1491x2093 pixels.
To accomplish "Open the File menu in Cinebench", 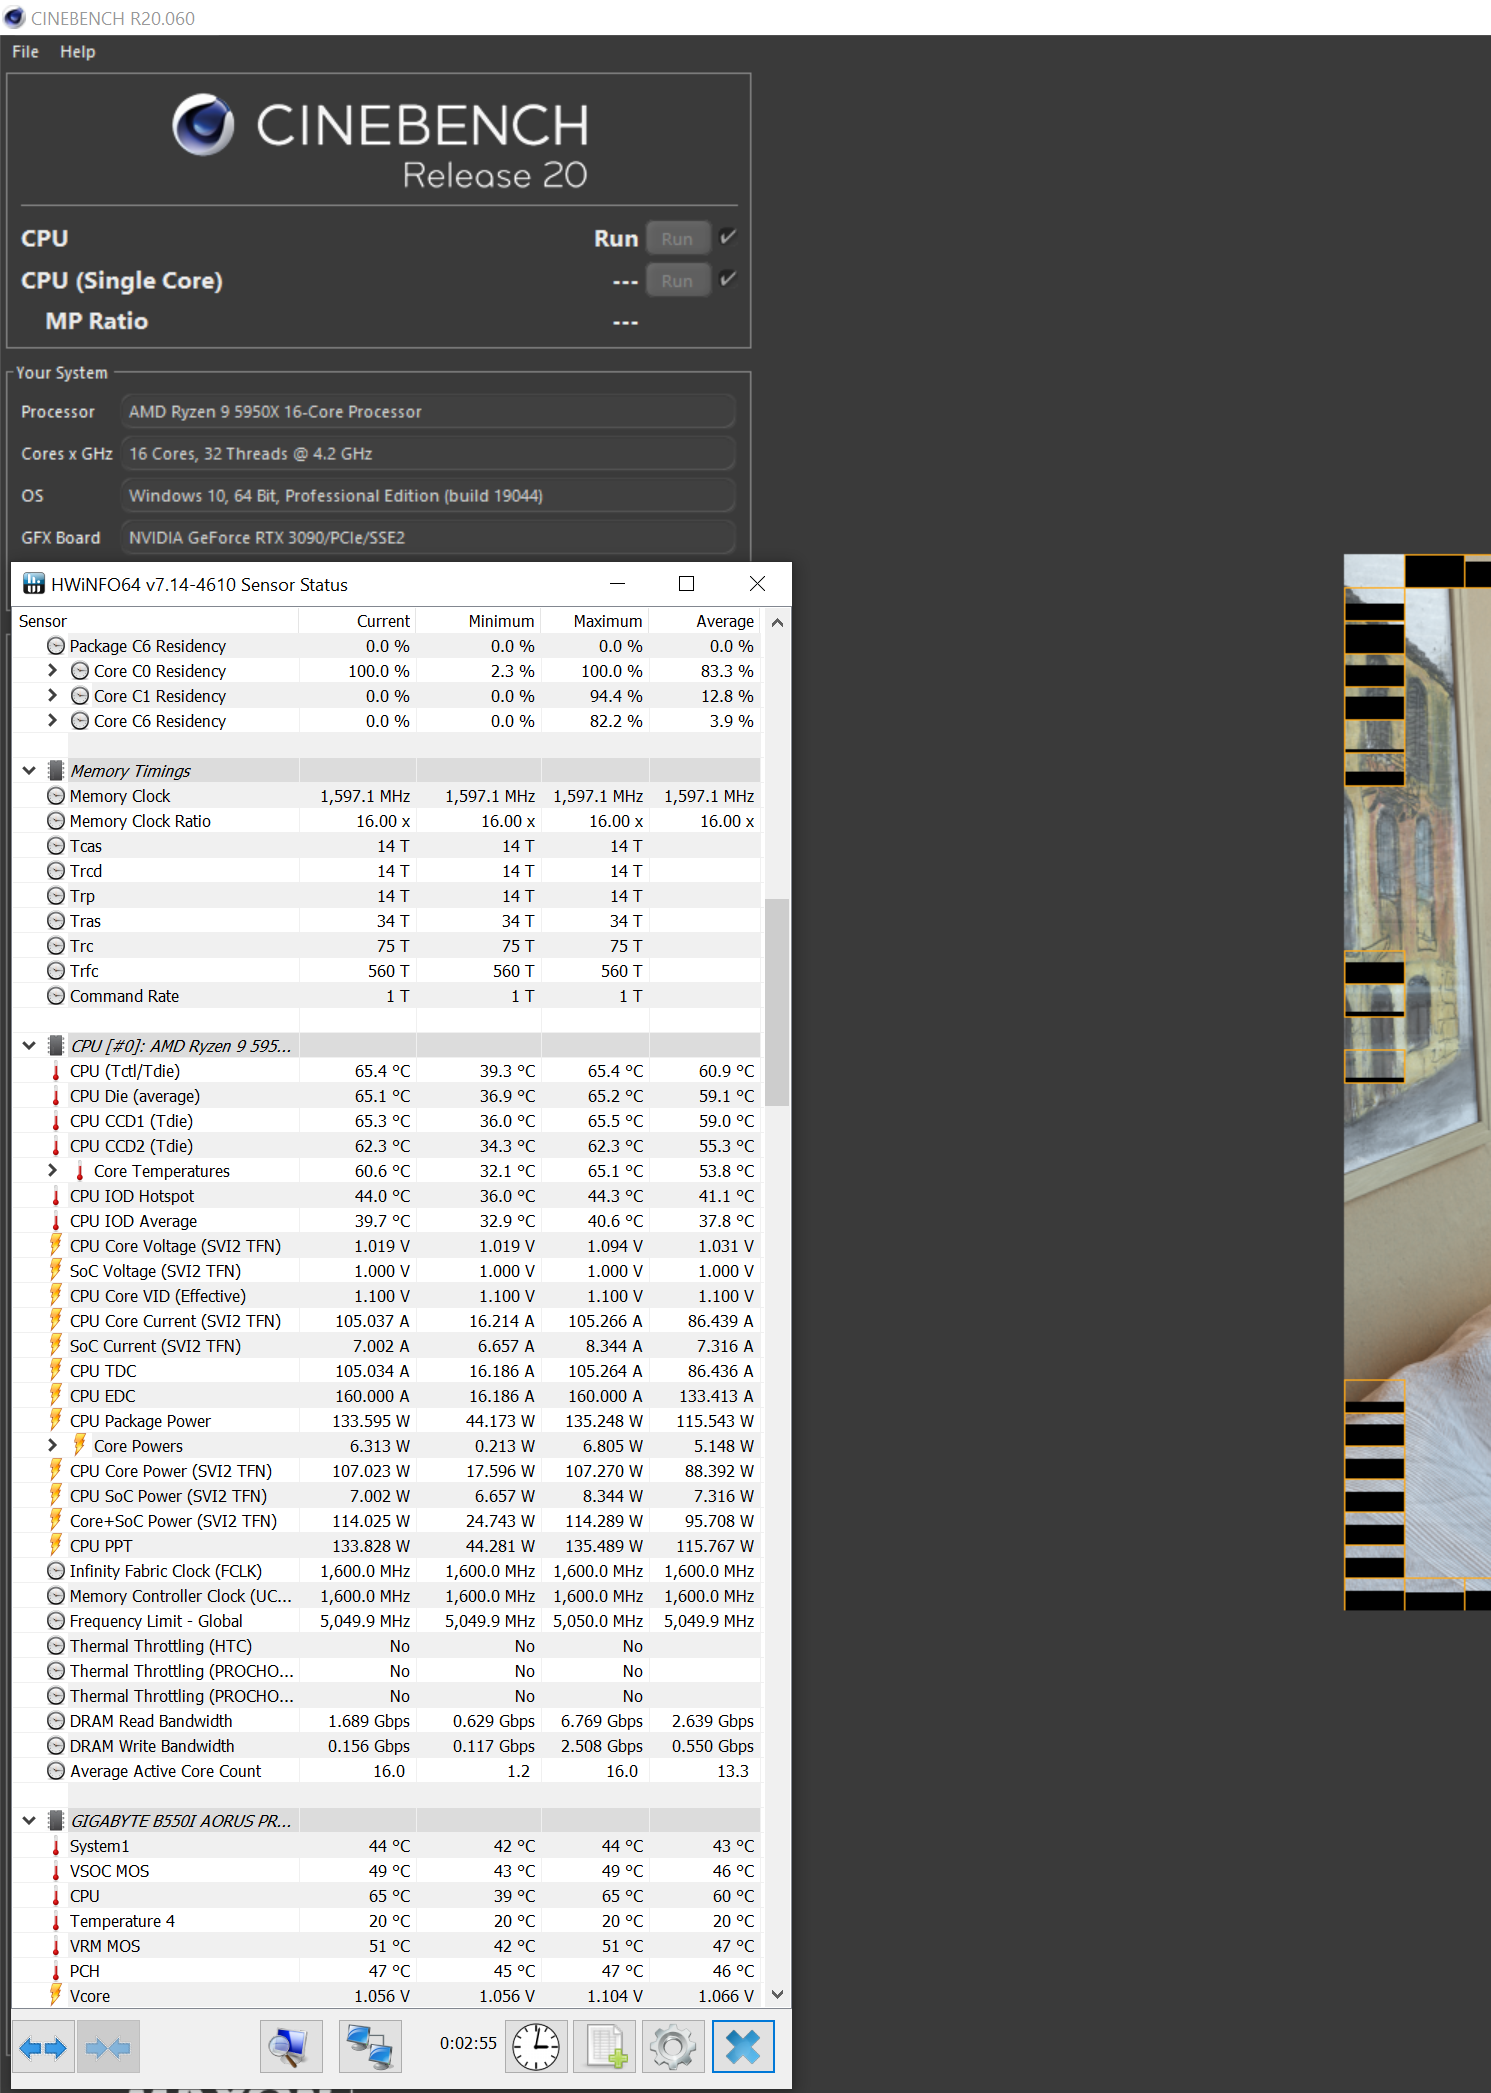I will tap(25, 52).
